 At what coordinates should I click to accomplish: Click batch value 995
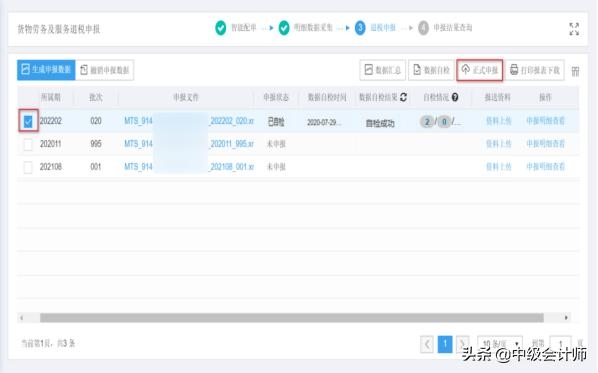96,144
